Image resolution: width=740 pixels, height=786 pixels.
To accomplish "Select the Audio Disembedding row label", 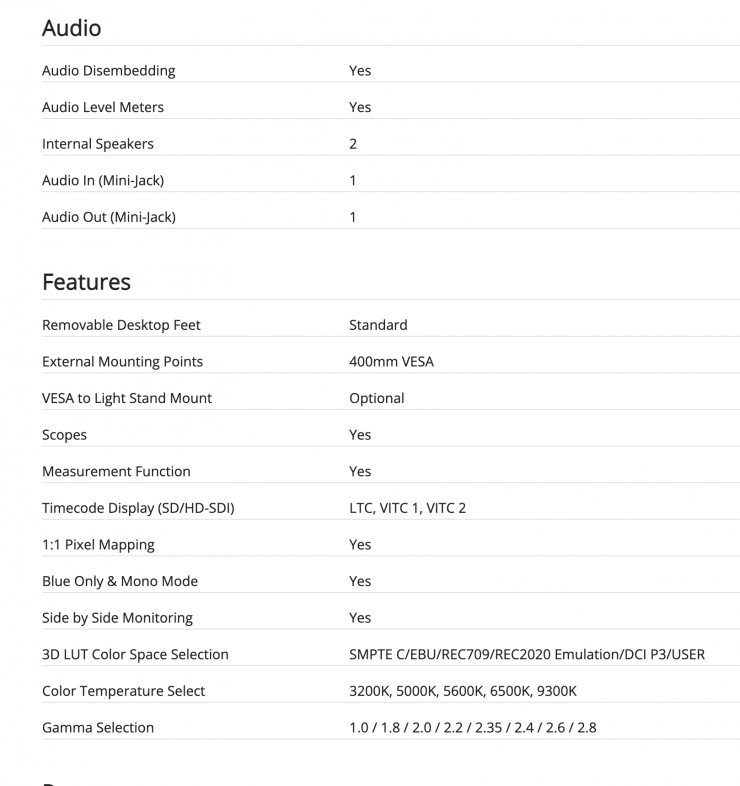I will pos(108,71).
